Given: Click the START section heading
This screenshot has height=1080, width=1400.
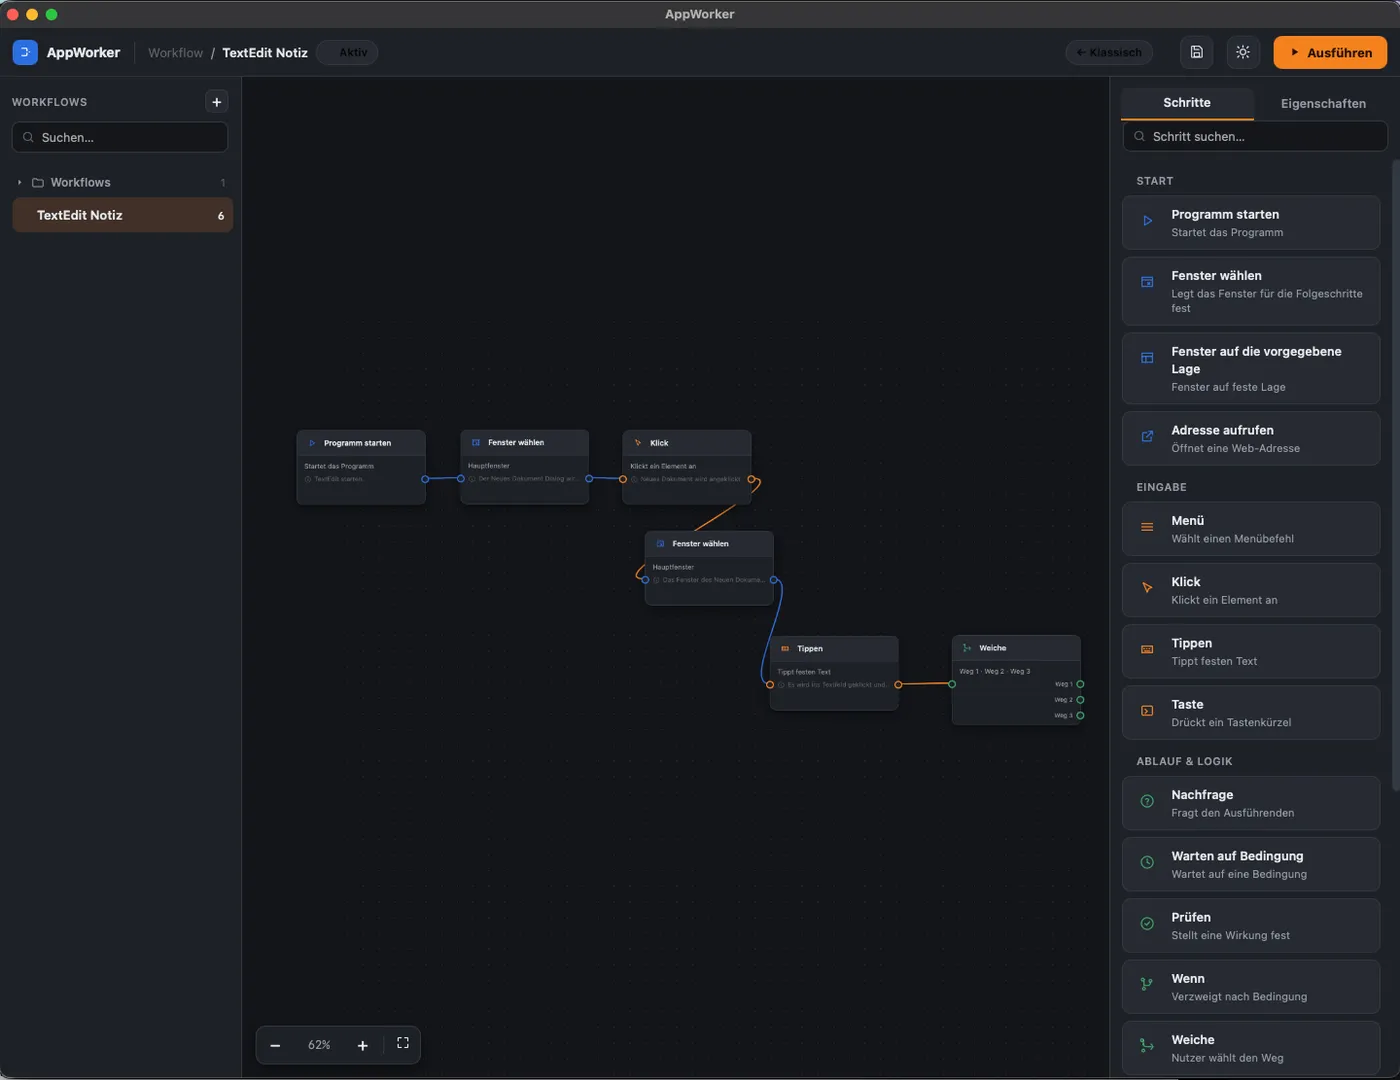Looking at the screenshot, I should click(1154, 181).
